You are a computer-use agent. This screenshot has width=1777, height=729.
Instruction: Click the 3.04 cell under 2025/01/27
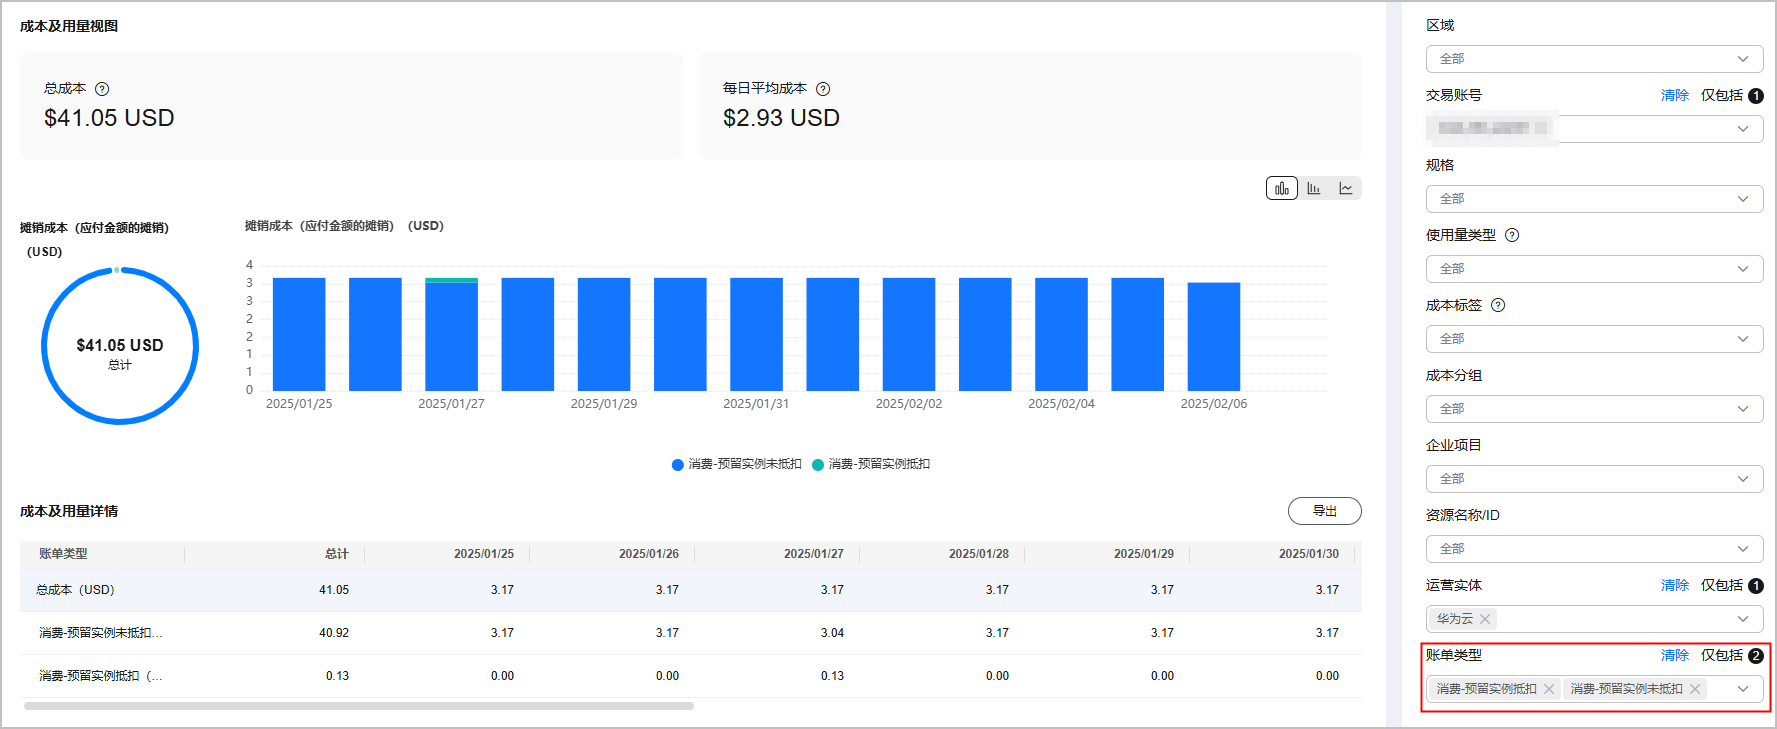tap(832, 633)
